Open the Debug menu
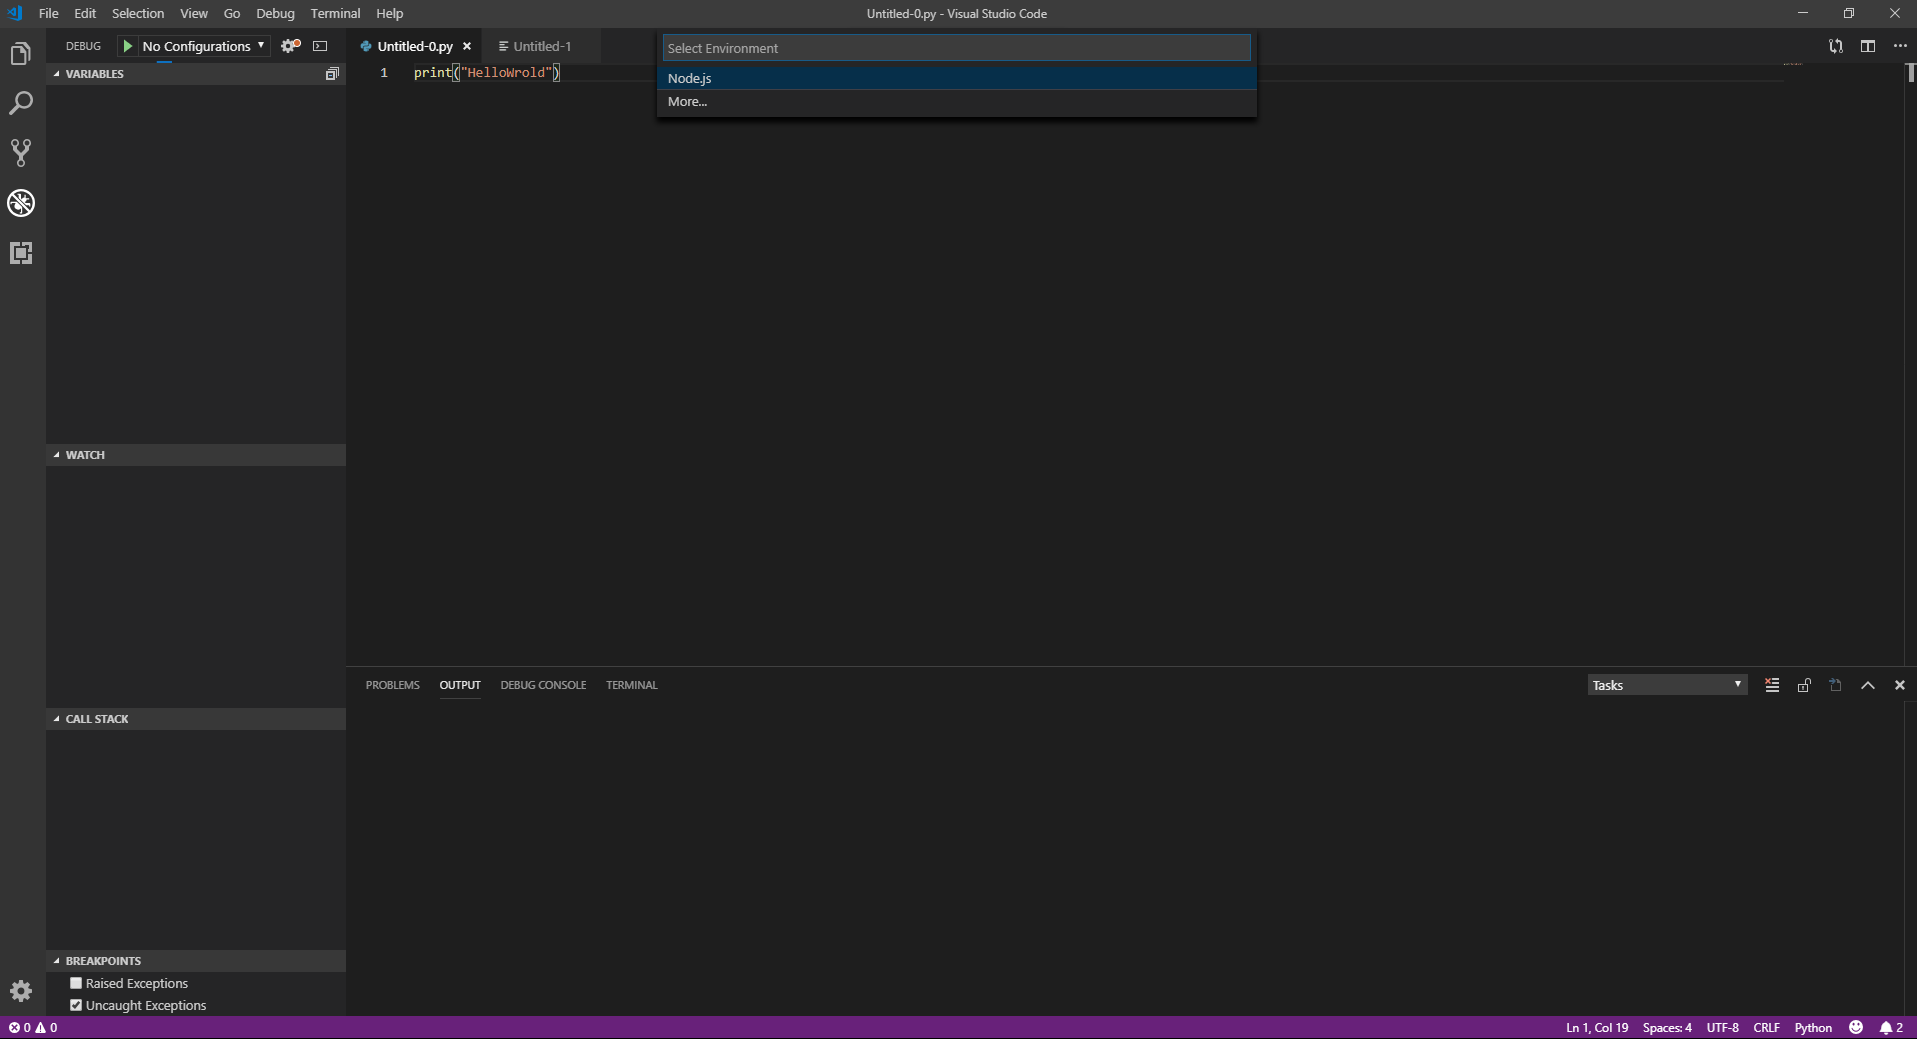 click(275, 13)
